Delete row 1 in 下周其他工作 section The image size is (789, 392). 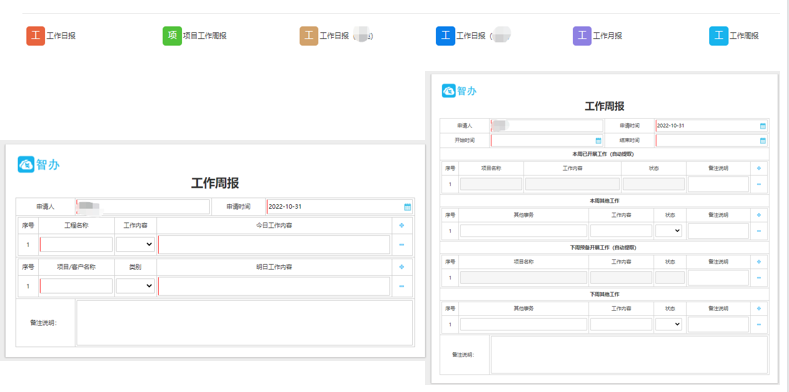759,325
